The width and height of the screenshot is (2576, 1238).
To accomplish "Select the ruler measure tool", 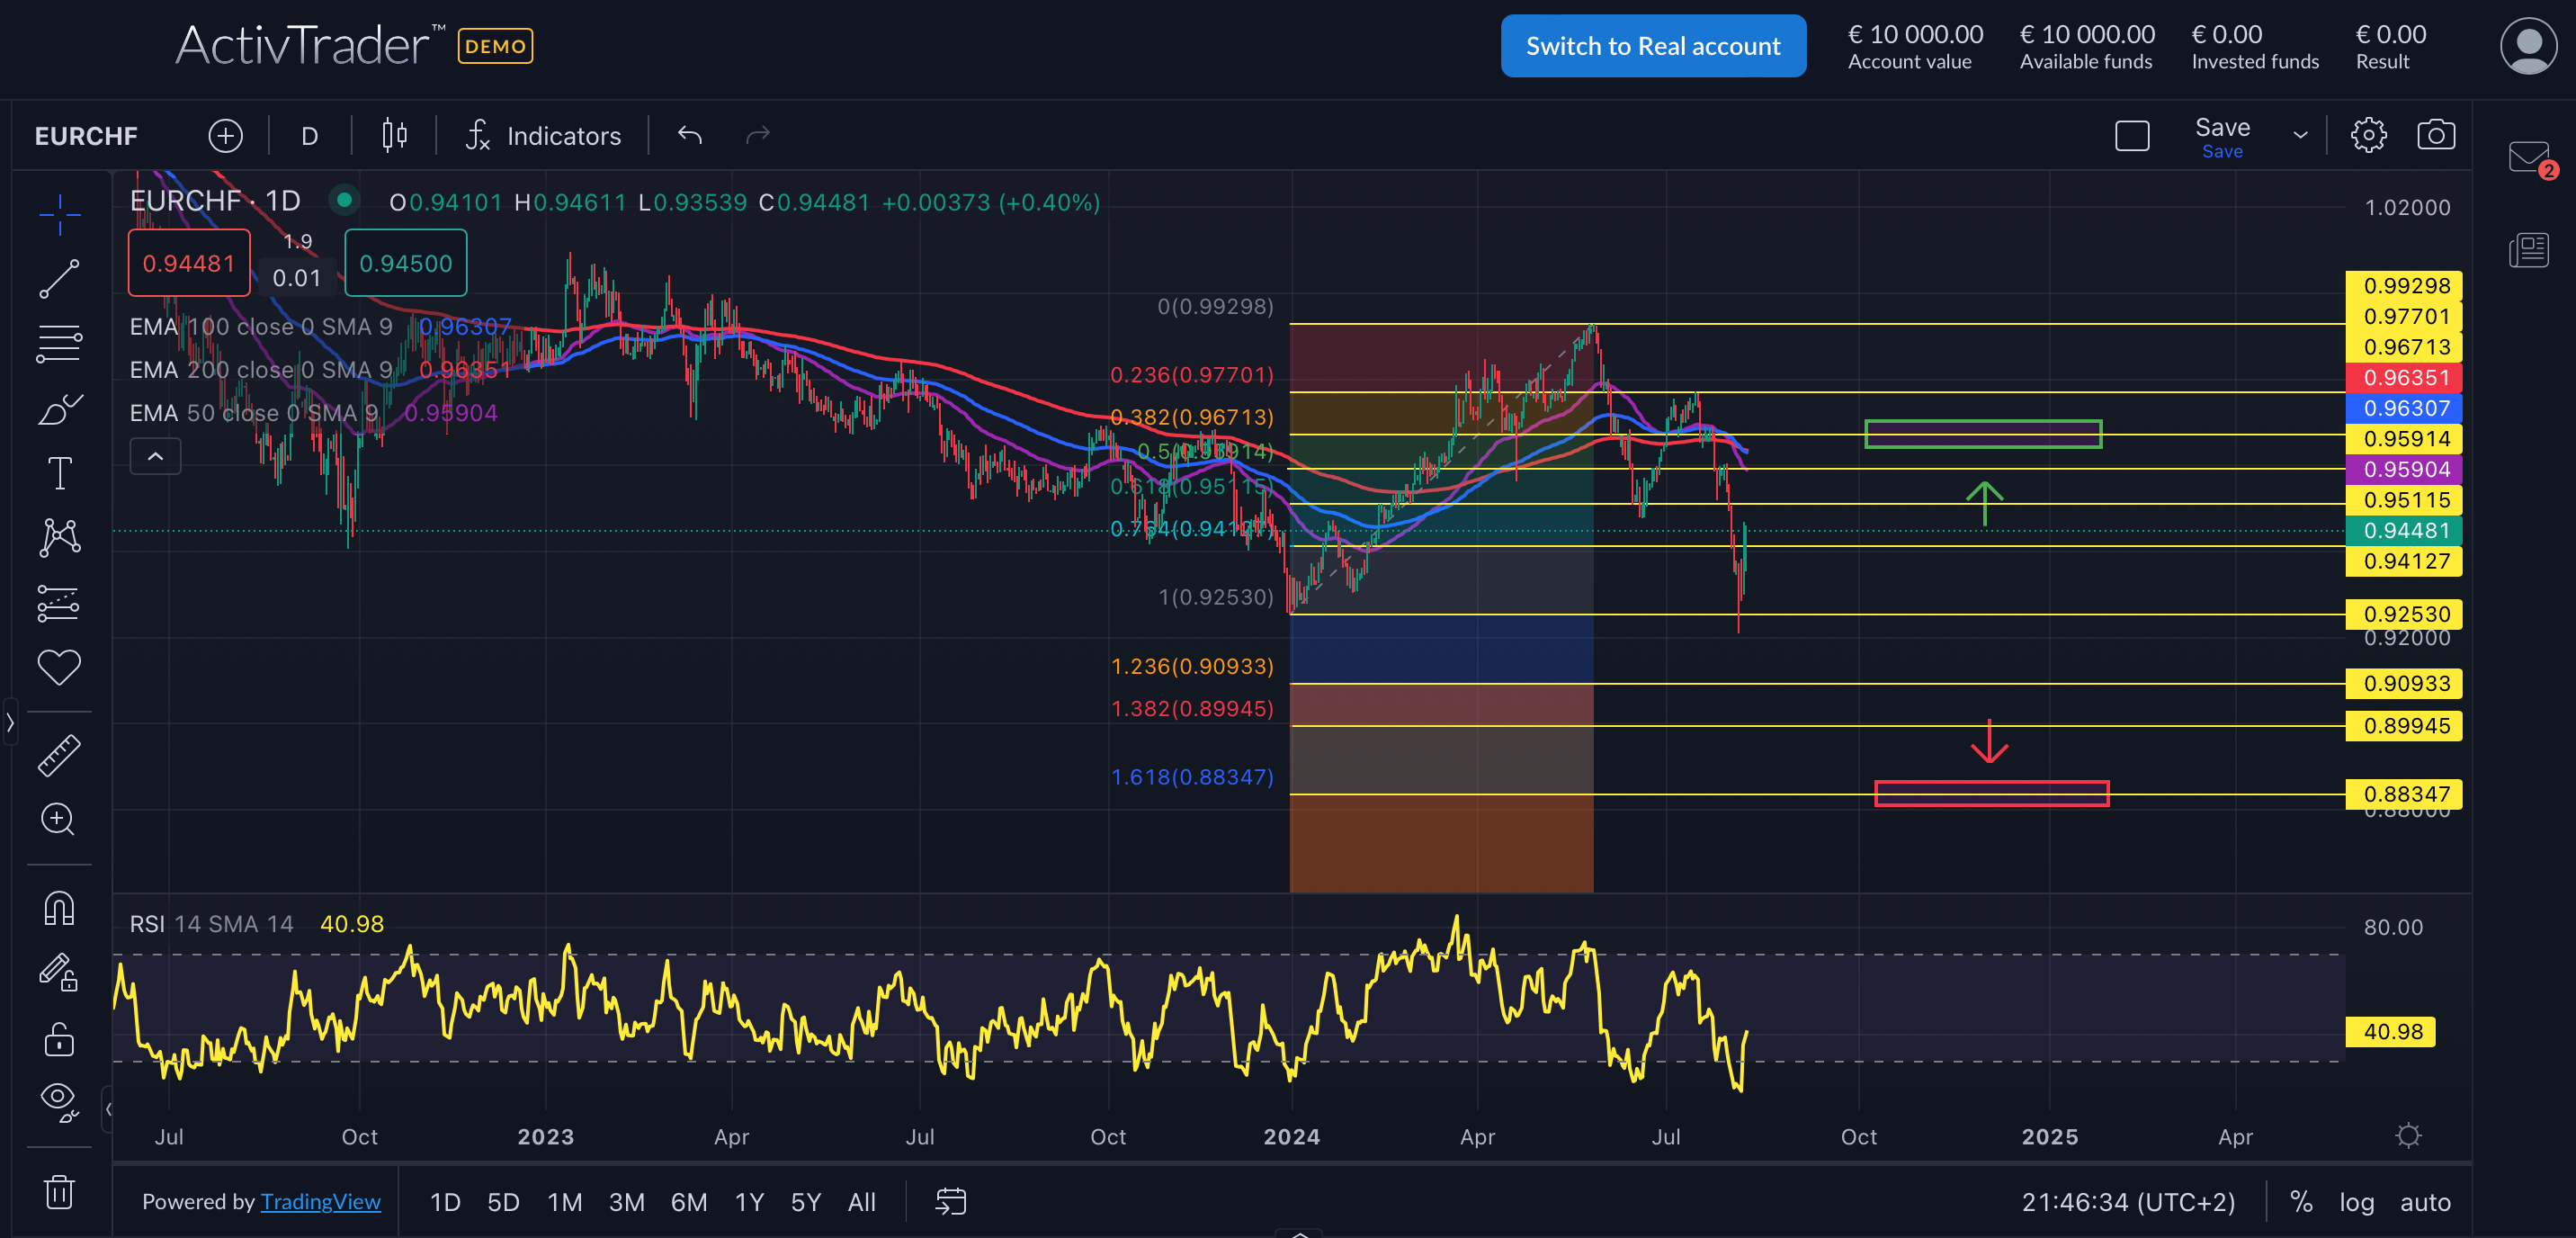I will click(x=60, y=755).
